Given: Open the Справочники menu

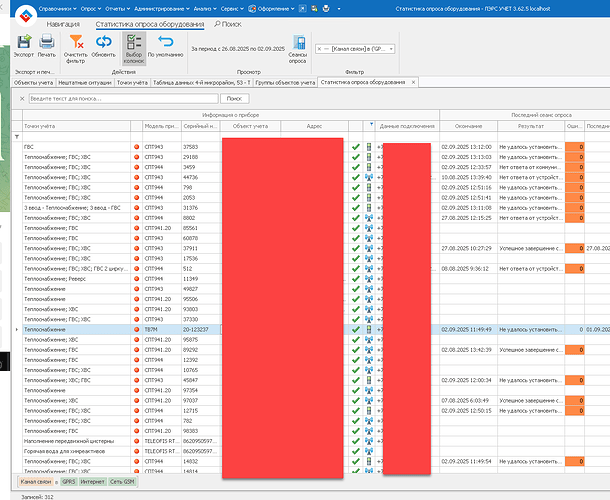Looking at the screenshot, I should coord(58,9).
